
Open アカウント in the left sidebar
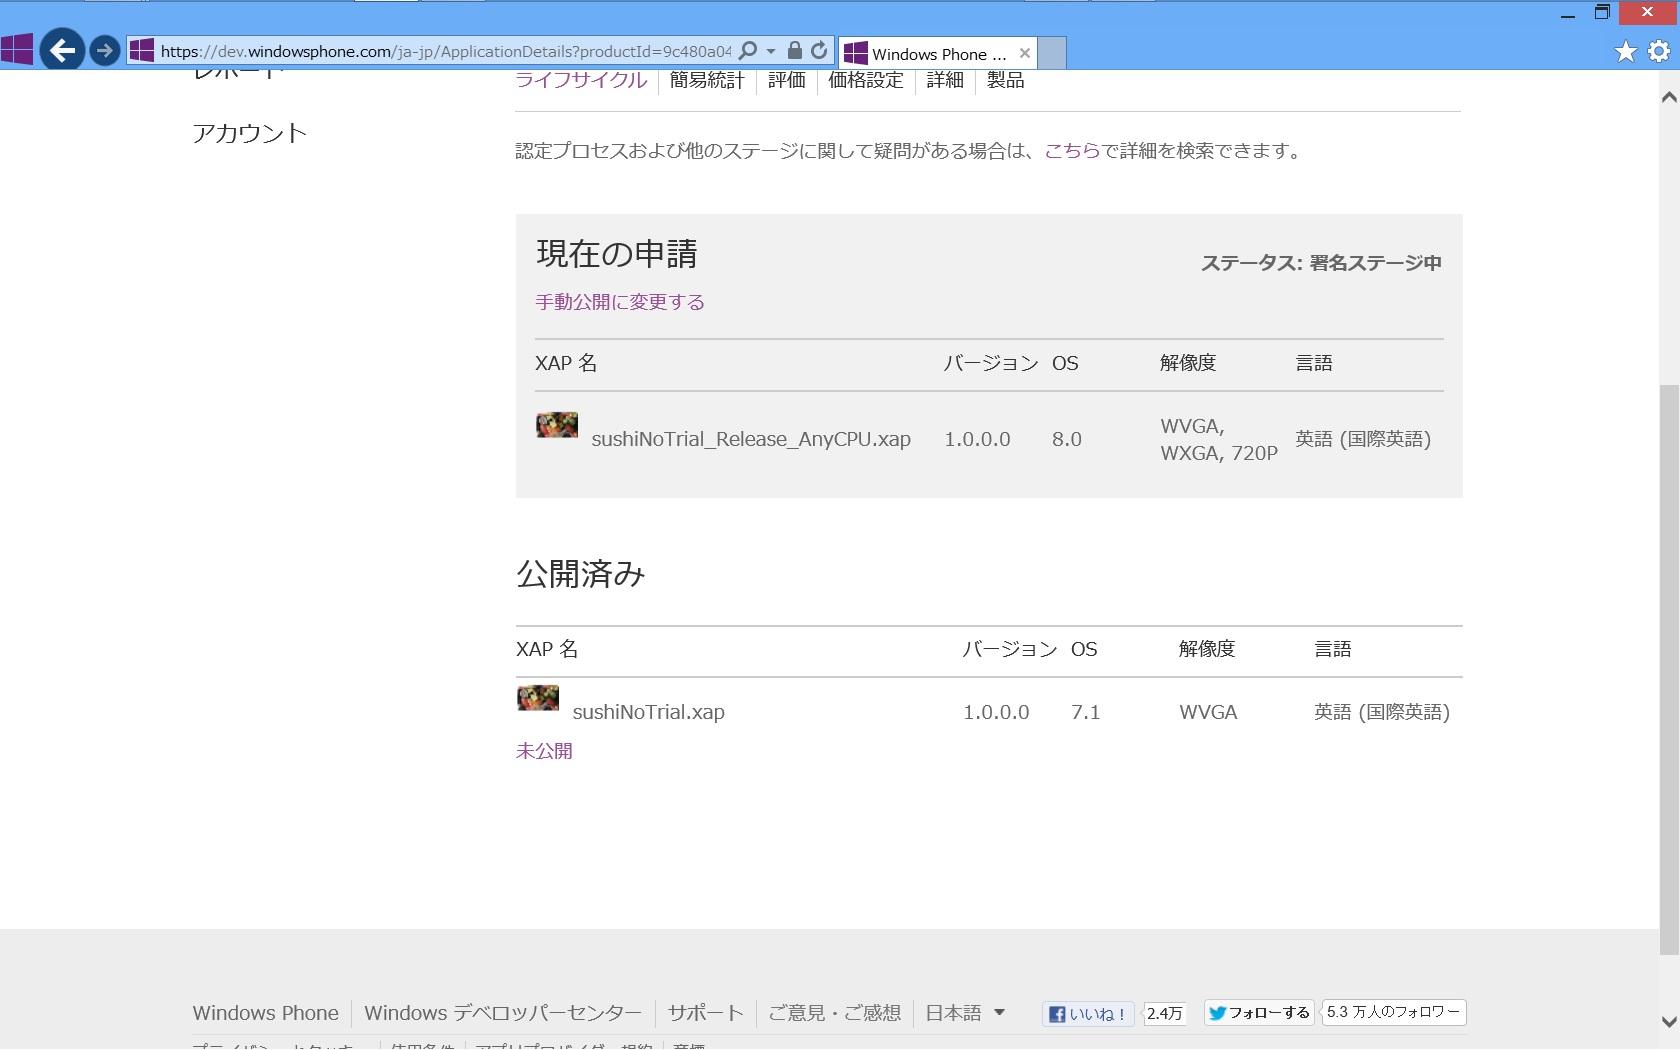tap(249, 133)
